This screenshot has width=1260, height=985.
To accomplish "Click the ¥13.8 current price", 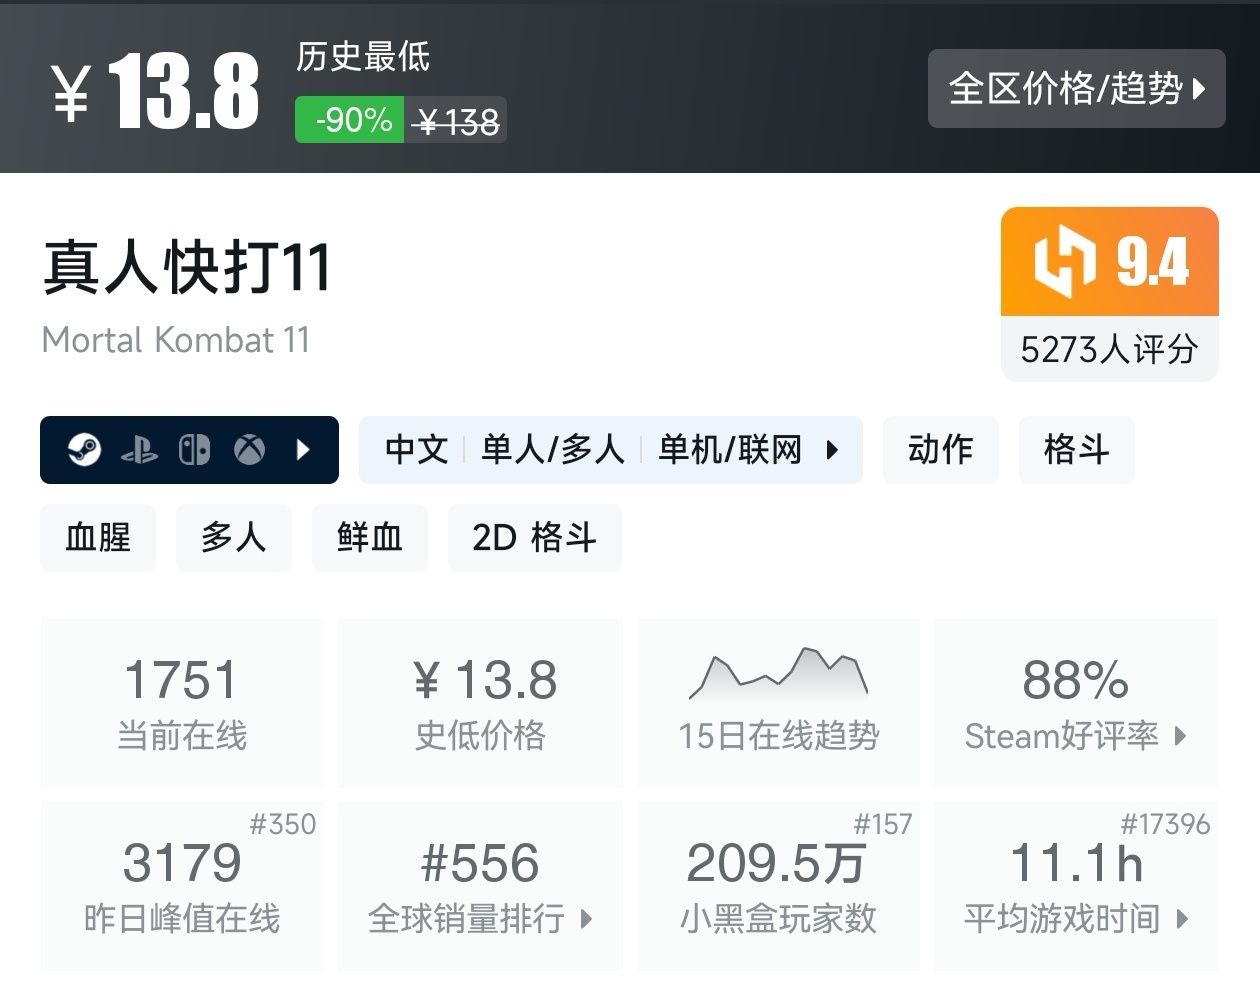I will click(x=155, y=91).
